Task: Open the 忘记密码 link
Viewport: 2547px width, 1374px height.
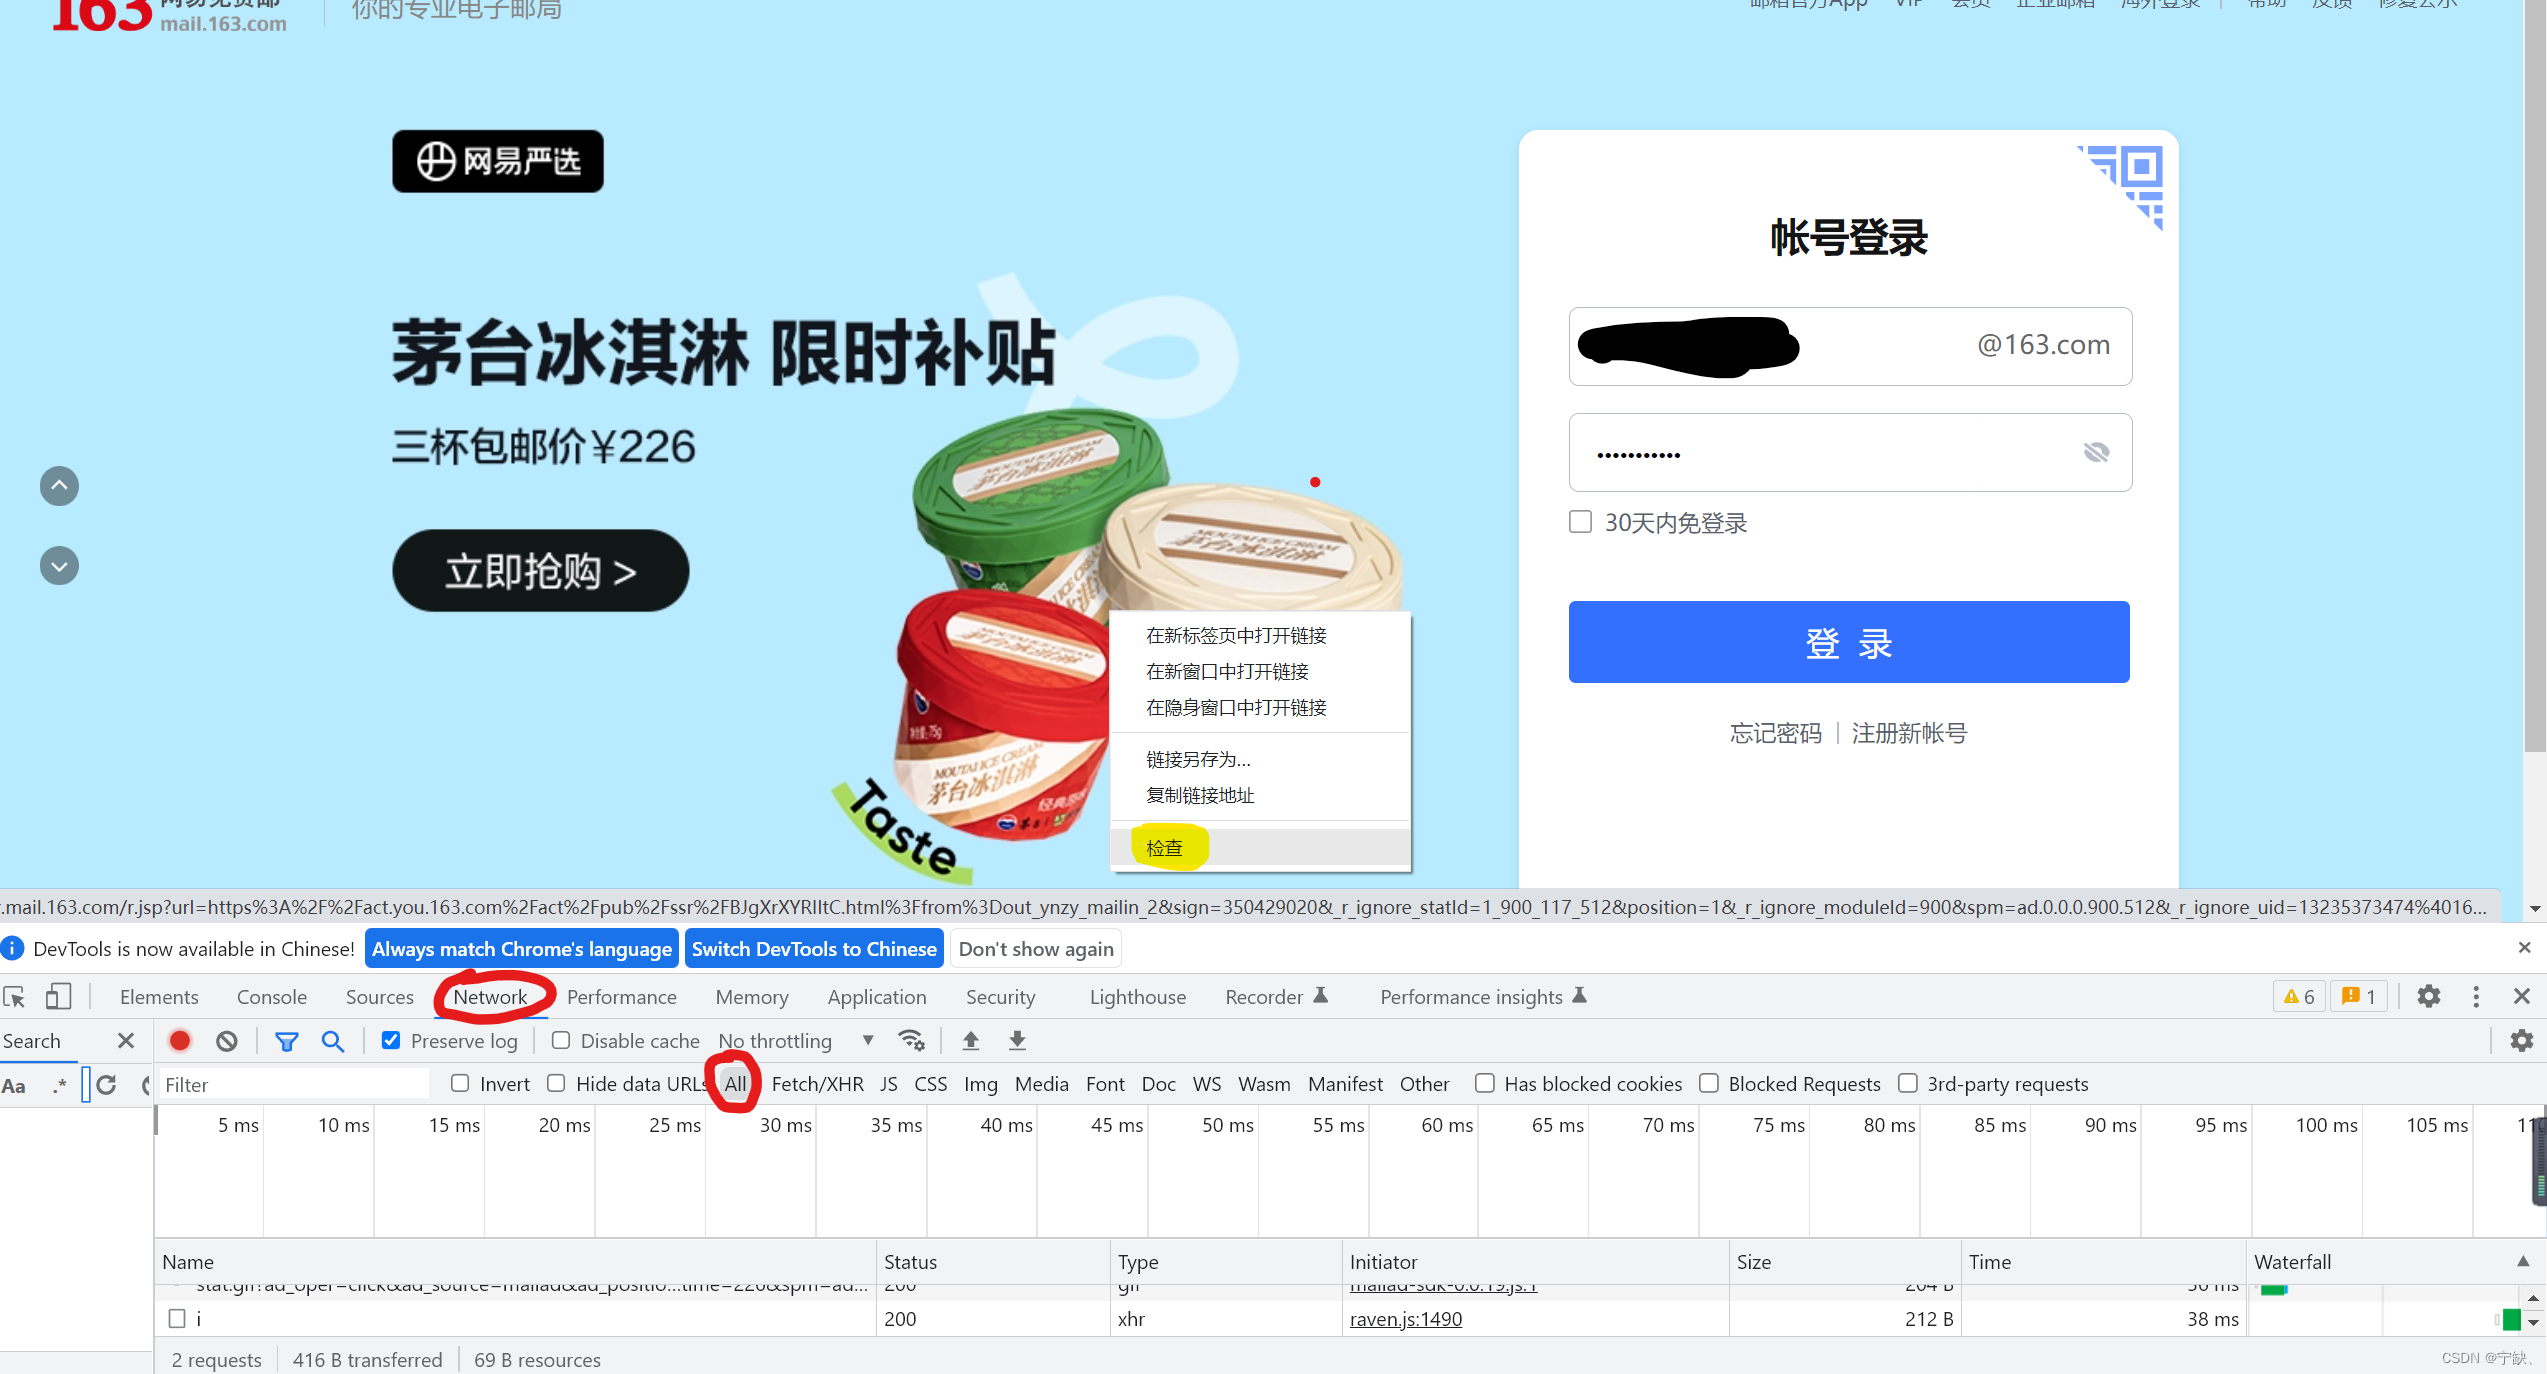Action: [x=1774, y=733]
